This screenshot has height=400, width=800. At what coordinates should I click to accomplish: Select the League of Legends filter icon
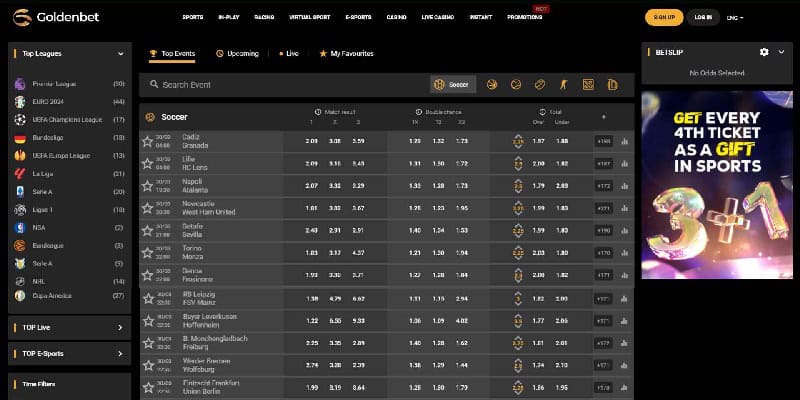tap(612, 85)
